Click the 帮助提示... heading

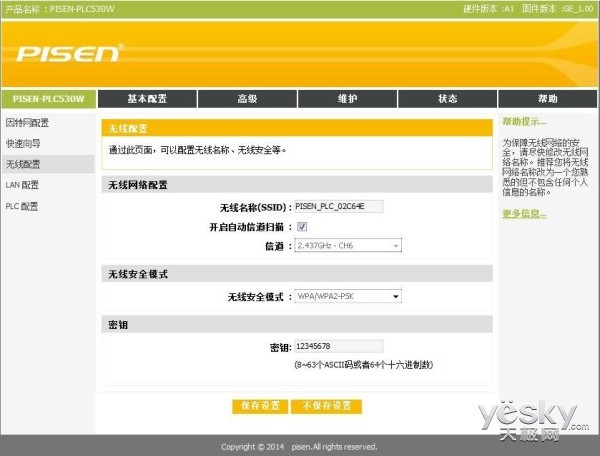(524, 122)
